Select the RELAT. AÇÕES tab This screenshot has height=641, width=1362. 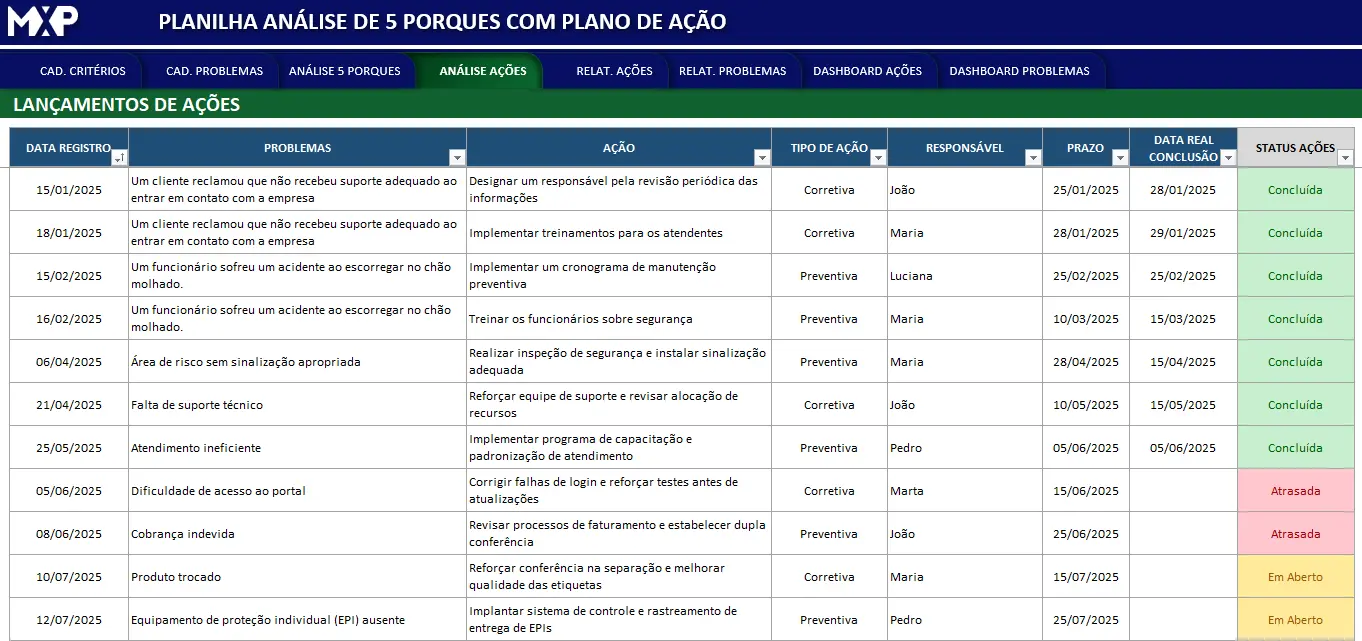click(x=614, y=71)
